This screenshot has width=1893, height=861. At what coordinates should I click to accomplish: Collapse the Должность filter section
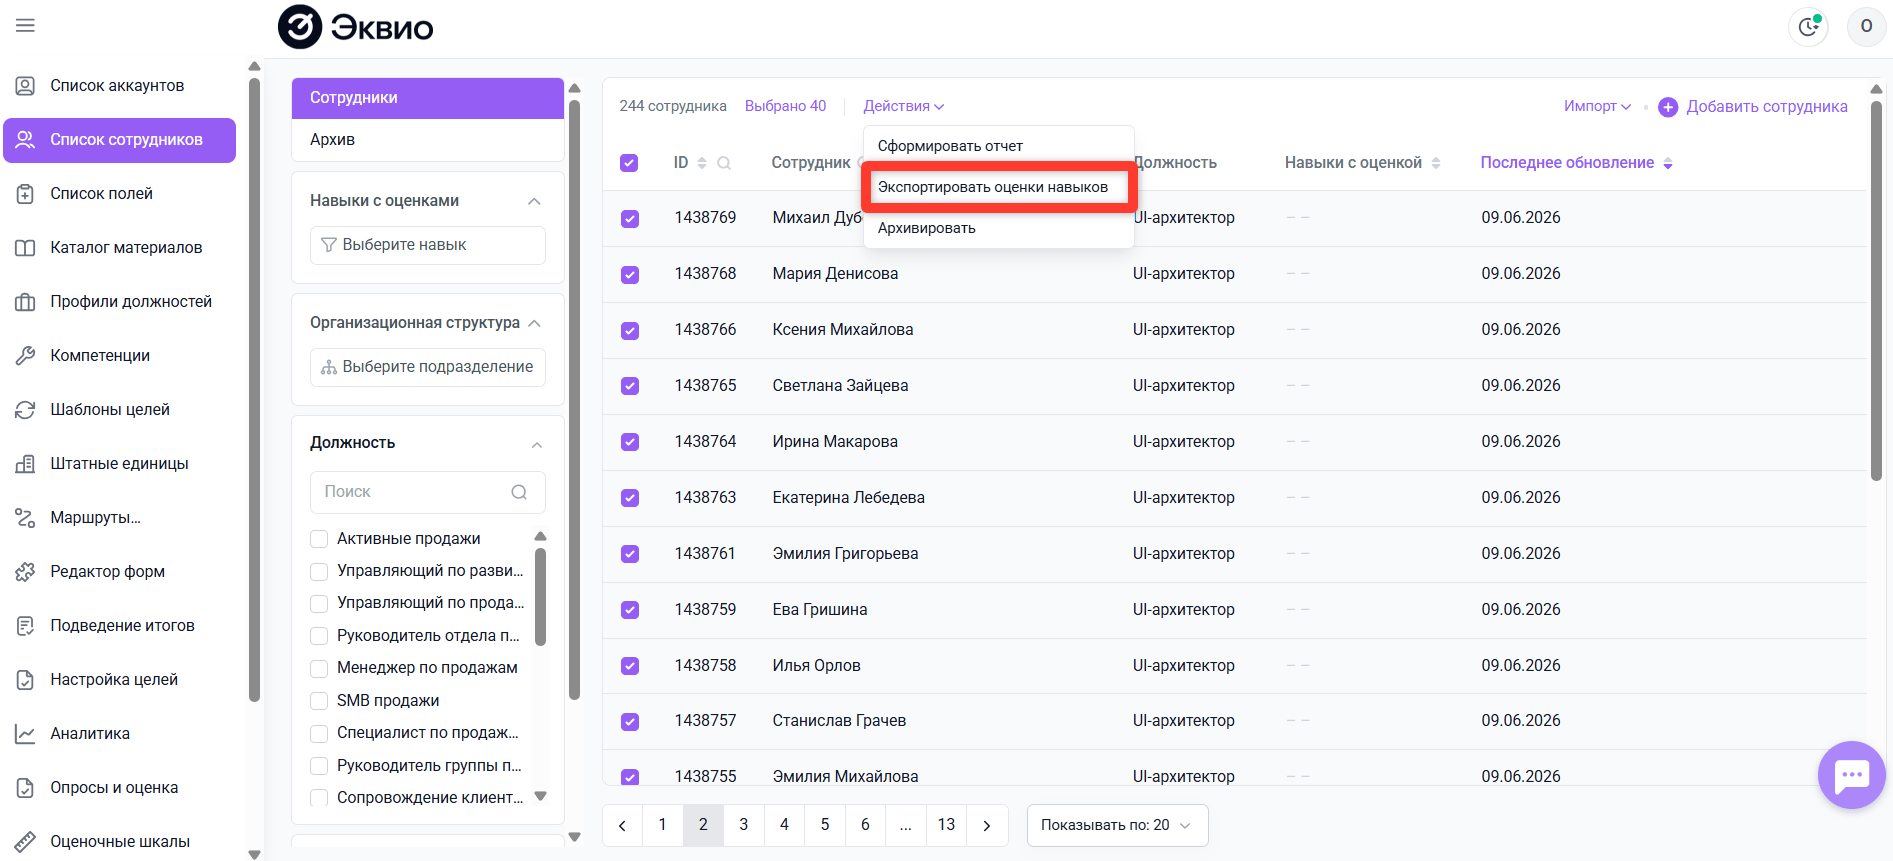(537, 444)
